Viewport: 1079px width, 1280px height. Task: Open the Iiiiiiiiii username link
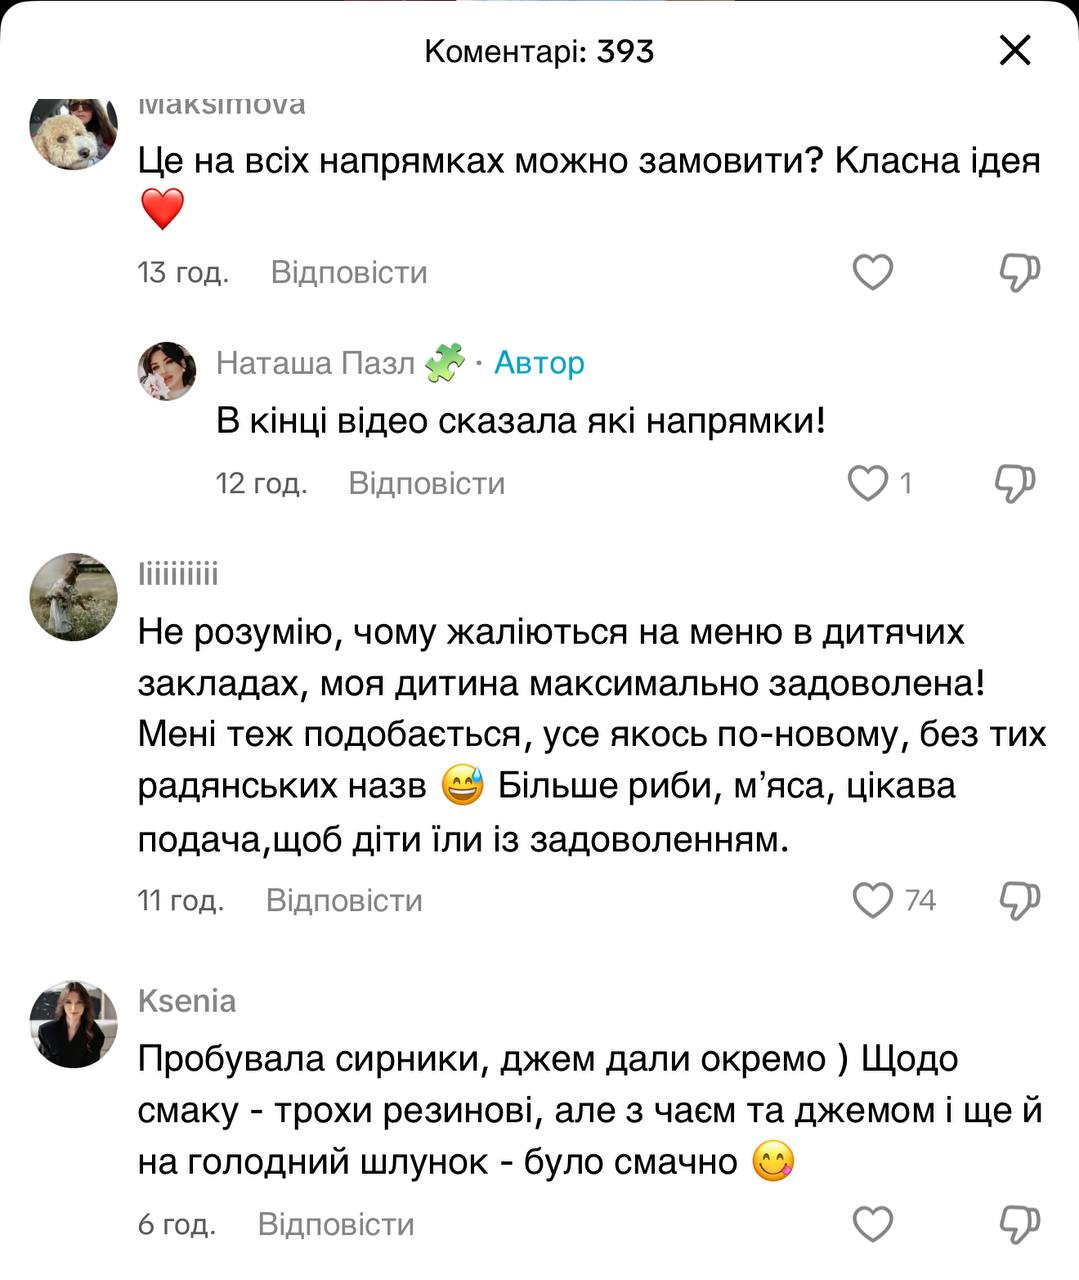pyautogui.click(x=178, y=574)
